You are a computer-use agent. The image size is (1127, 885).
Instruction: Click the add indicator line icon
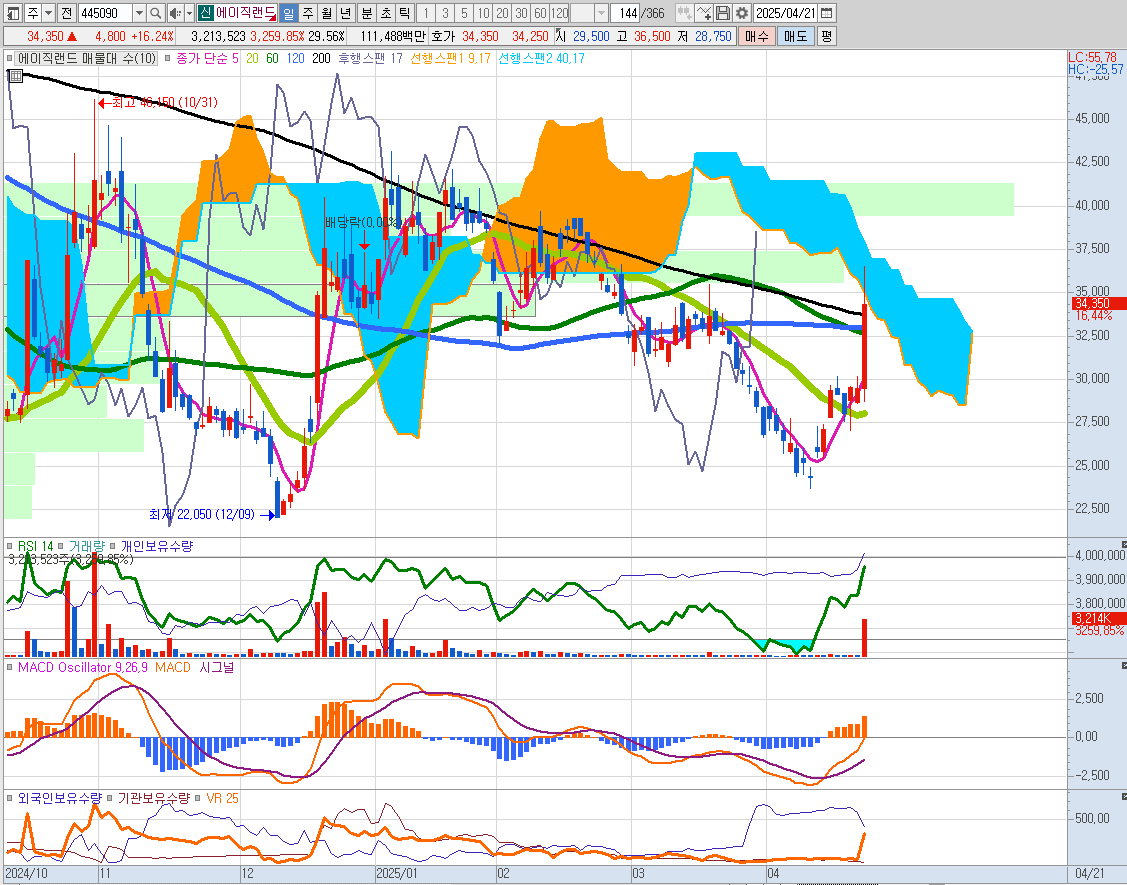click(x=704, y=13)
